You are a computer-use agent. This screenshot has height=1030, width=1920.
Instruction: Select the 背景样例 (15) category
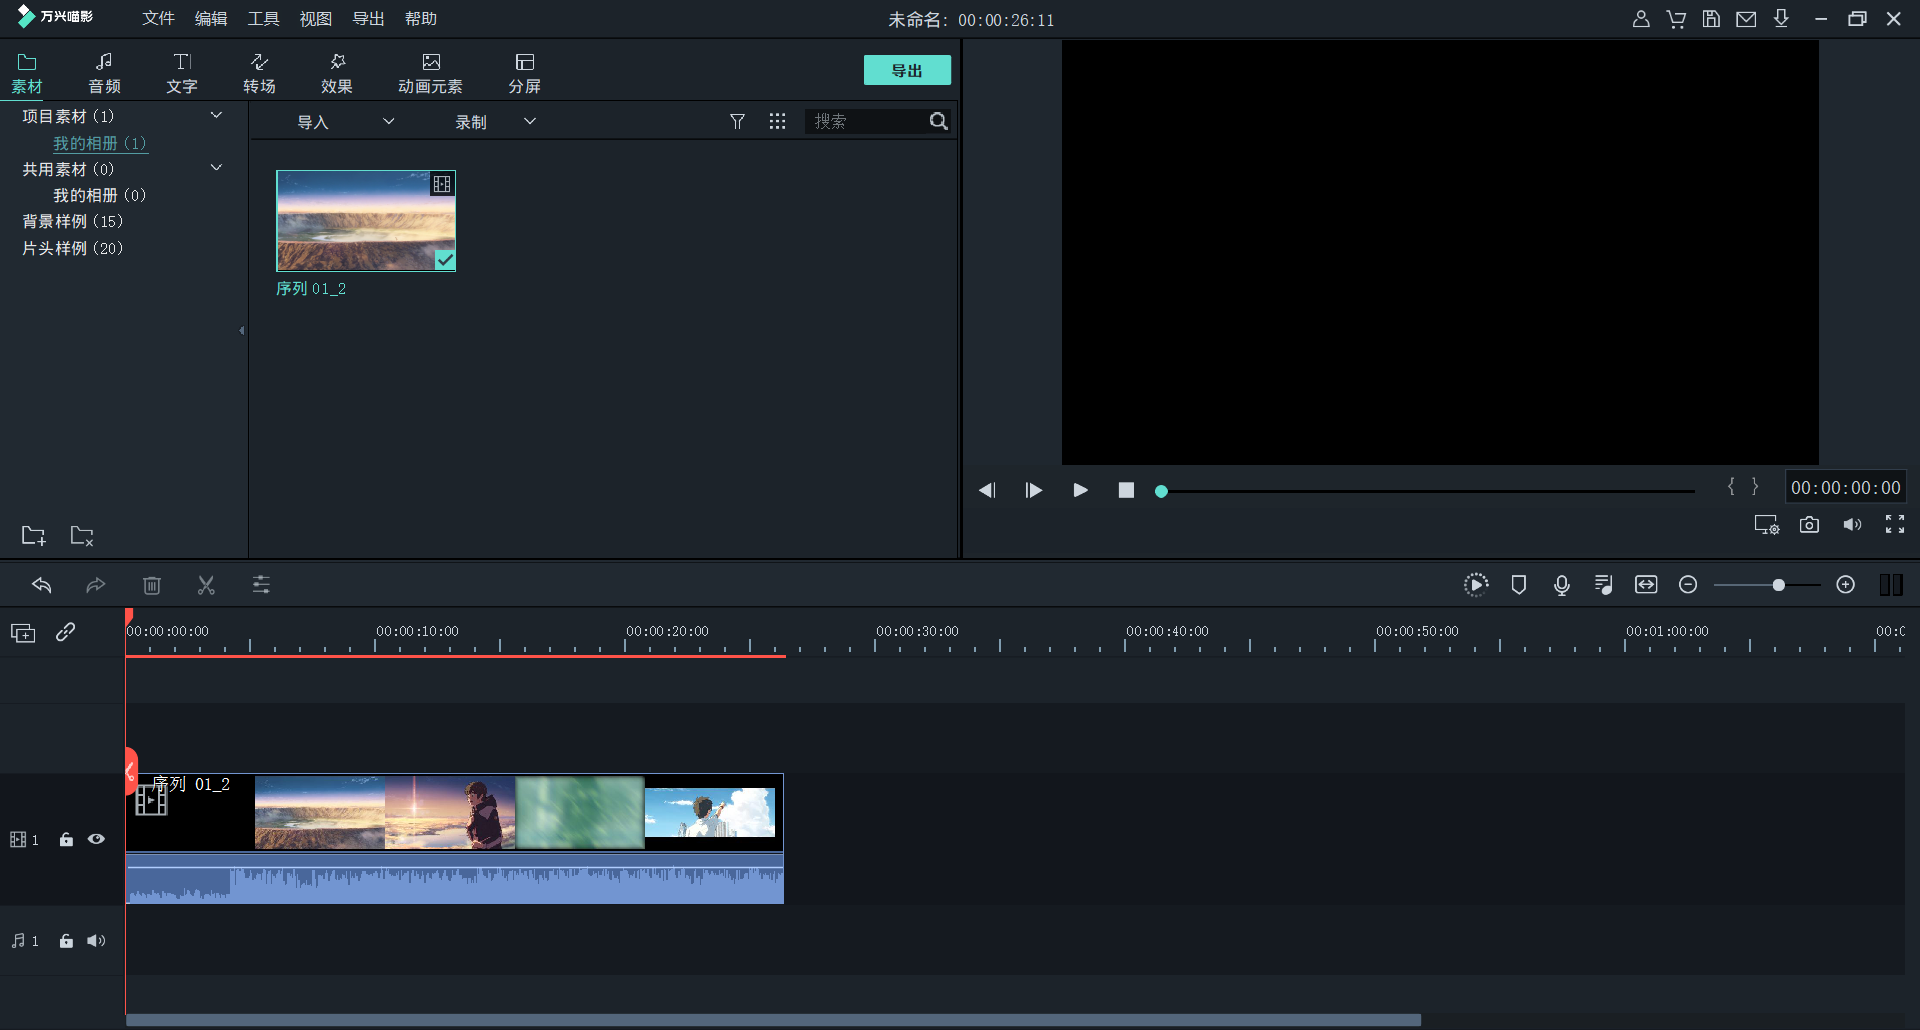[72, 221]
